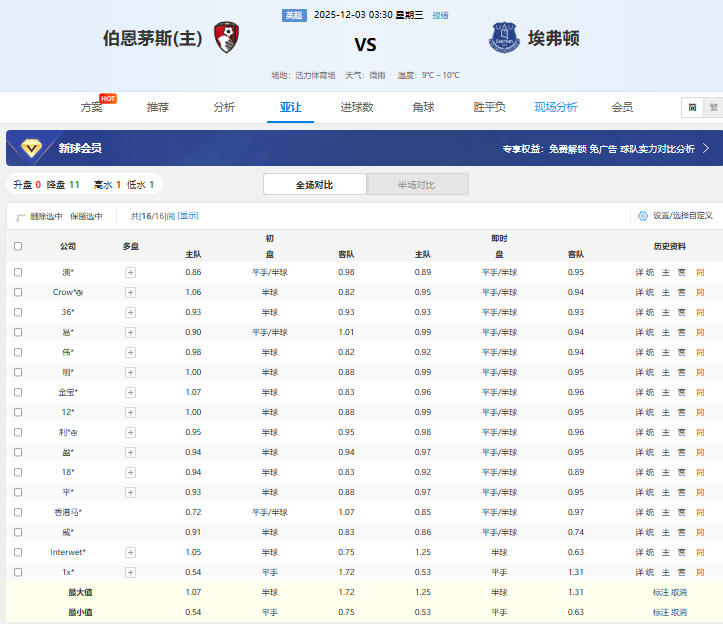
Task: Click the gold VIP diamond badge icon
Action: click(x=31, y=148)
